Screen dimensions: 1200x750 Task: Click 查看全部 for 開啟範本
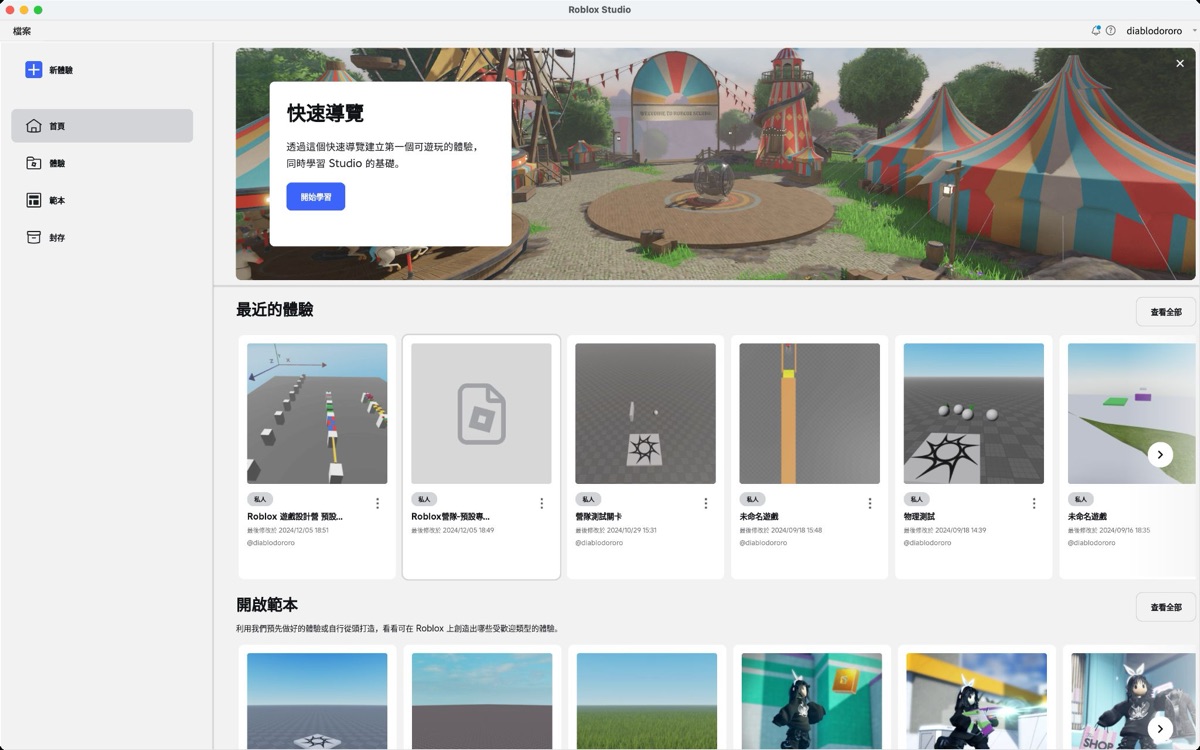1166,607
